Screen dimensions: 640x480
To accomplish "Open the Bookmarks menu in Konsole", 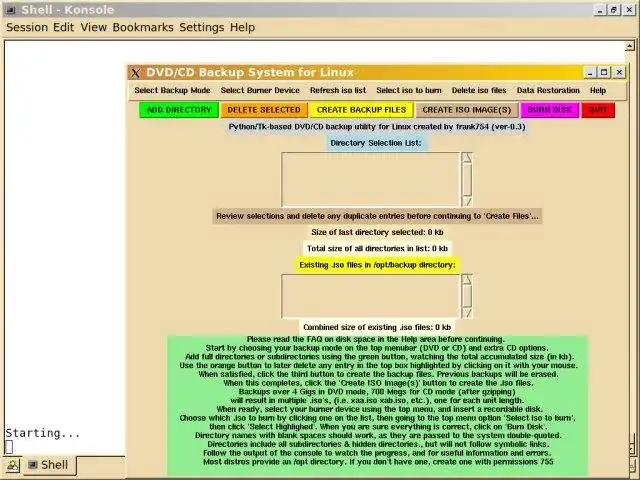I will [143, 27].
